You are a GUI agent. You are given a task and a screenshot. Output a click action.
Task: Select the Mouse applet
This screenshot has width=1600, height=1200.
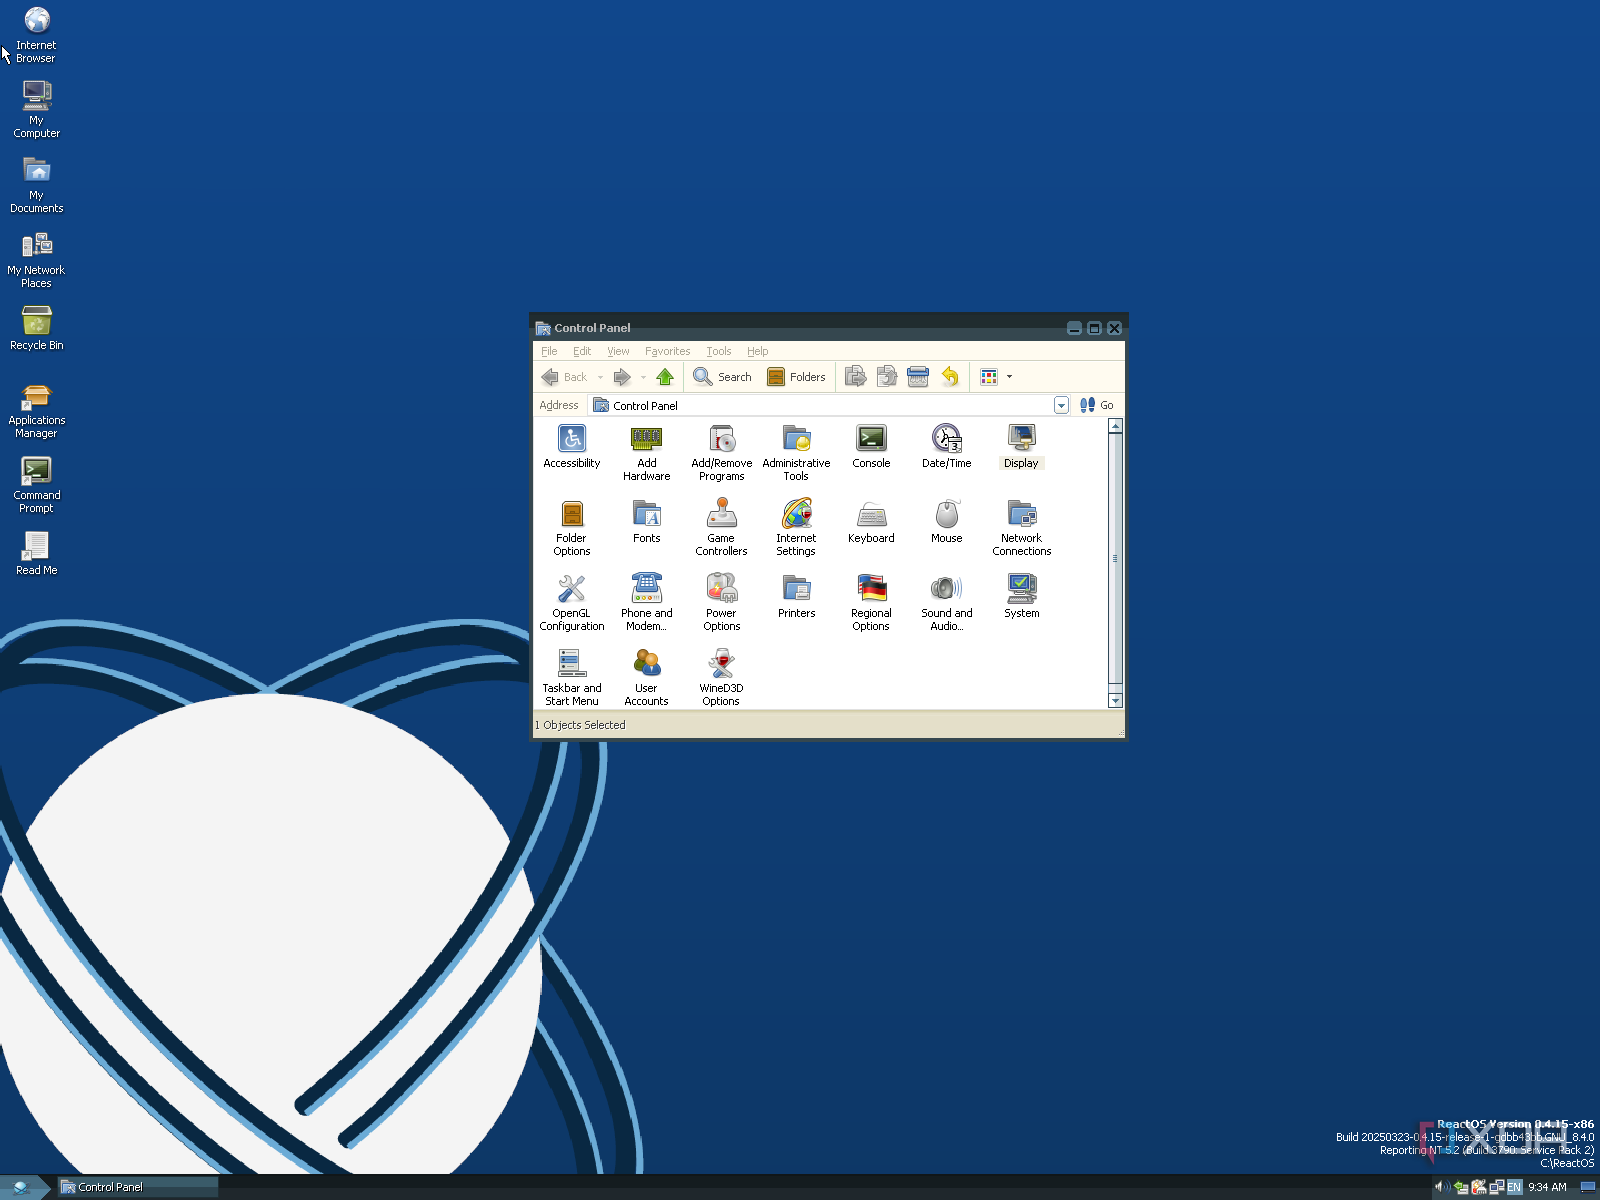pyautogui.click(x=946, y=521)
